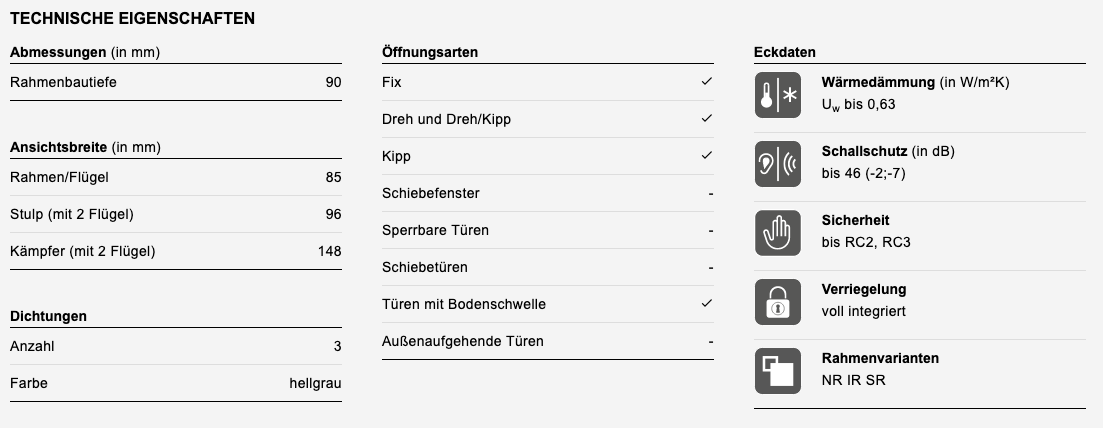Click the Schallschutz ear icon
This screenshot has height=428, width=1103.
(777, 164)
